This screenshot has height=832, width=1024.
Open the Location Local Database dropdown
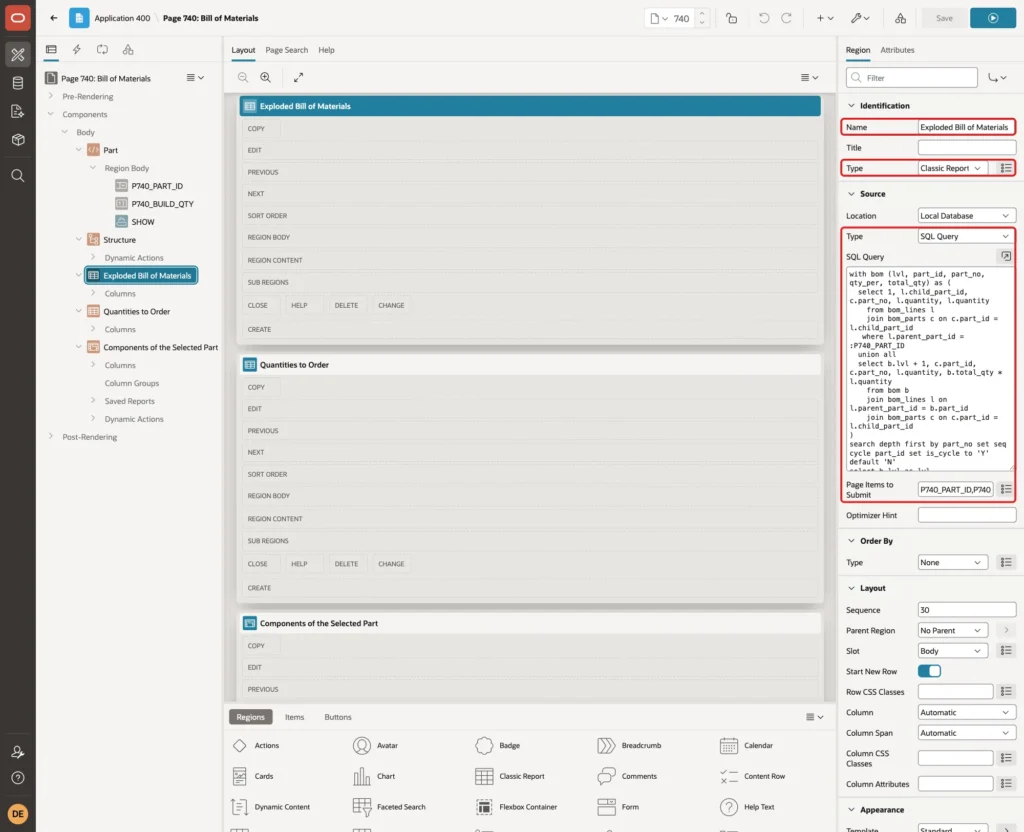pos(967,216)
